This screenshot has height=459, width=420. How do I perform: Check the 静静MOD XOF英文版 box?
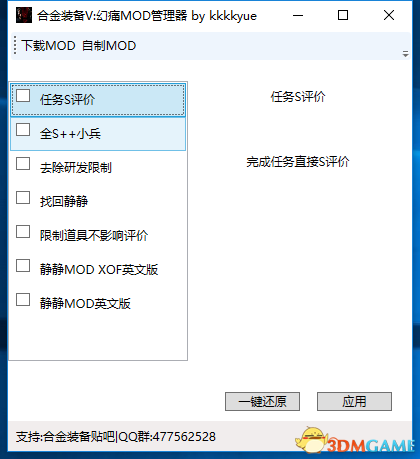pos(23,266)
